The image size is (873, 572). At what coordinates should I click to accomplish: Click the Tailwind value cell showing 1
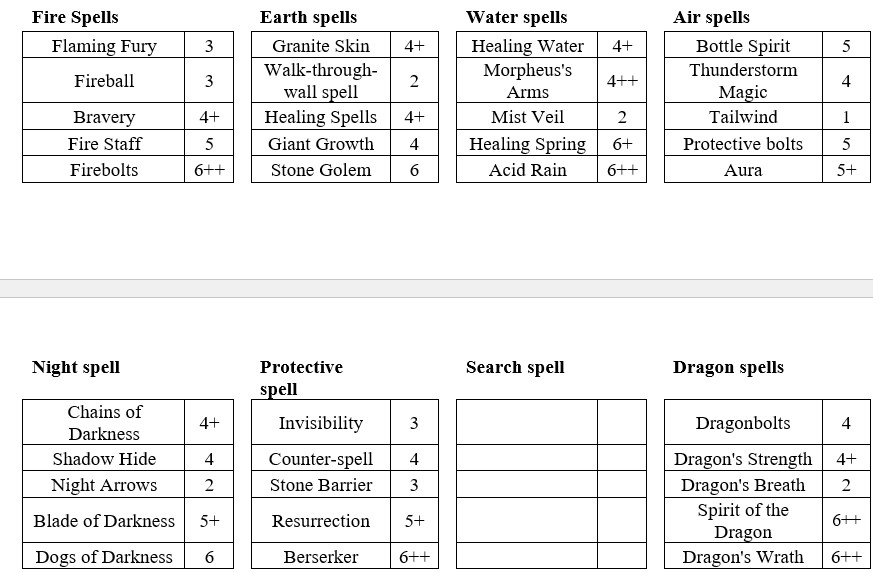(x=846, y=117)
